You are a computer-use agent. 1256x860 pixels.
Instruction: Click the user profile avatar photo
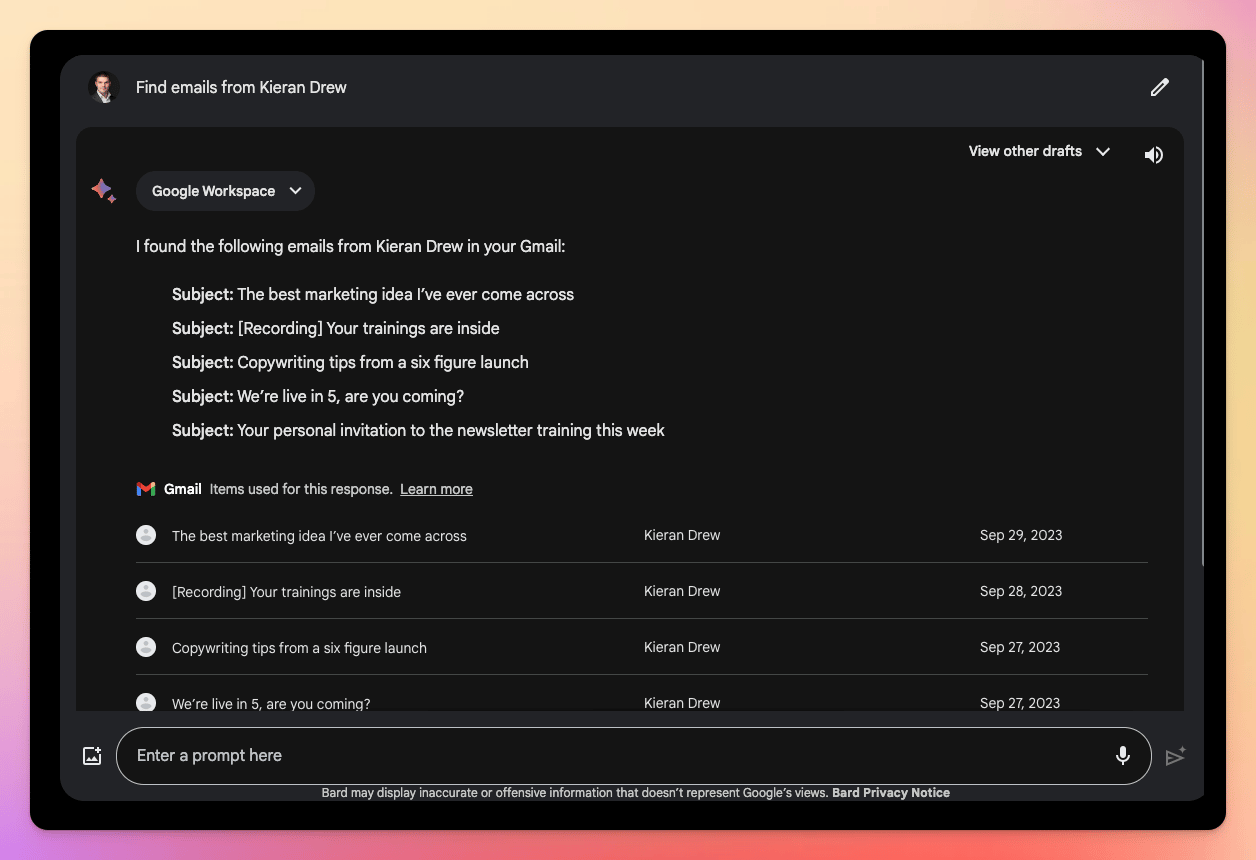click(104, 88)
